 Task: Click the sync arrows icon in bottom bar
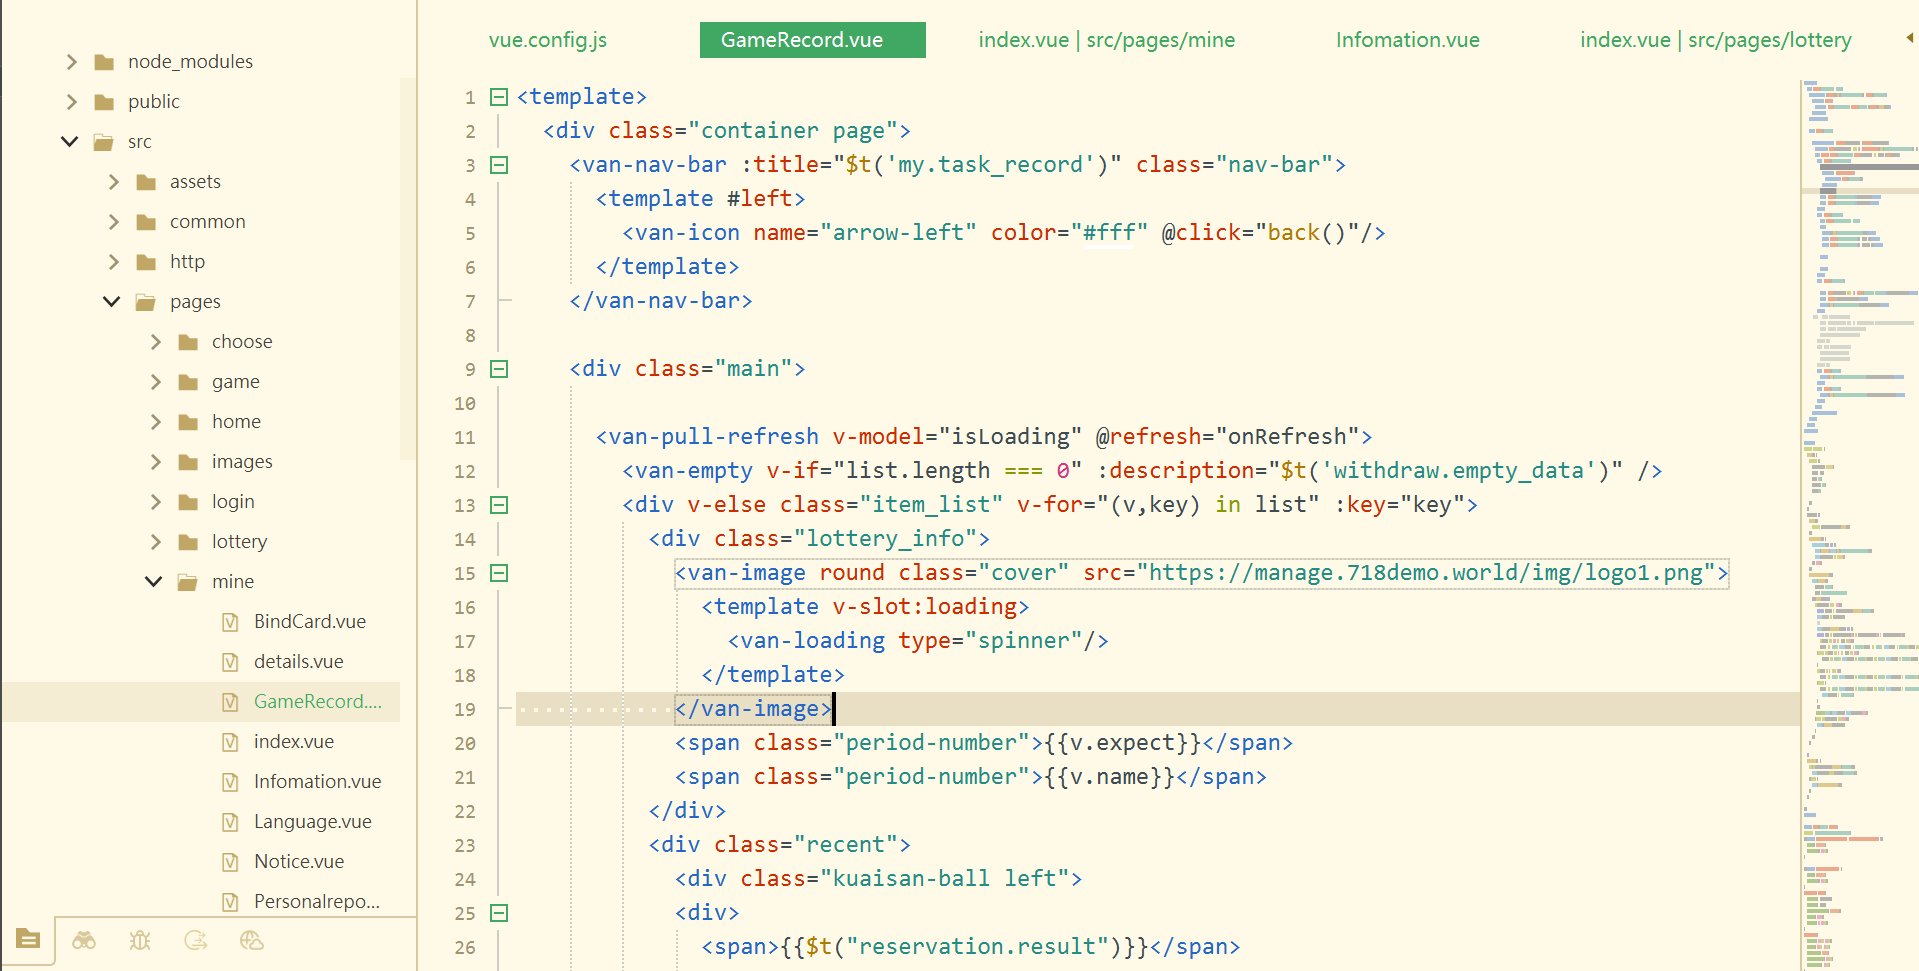(x=196, y=940)
